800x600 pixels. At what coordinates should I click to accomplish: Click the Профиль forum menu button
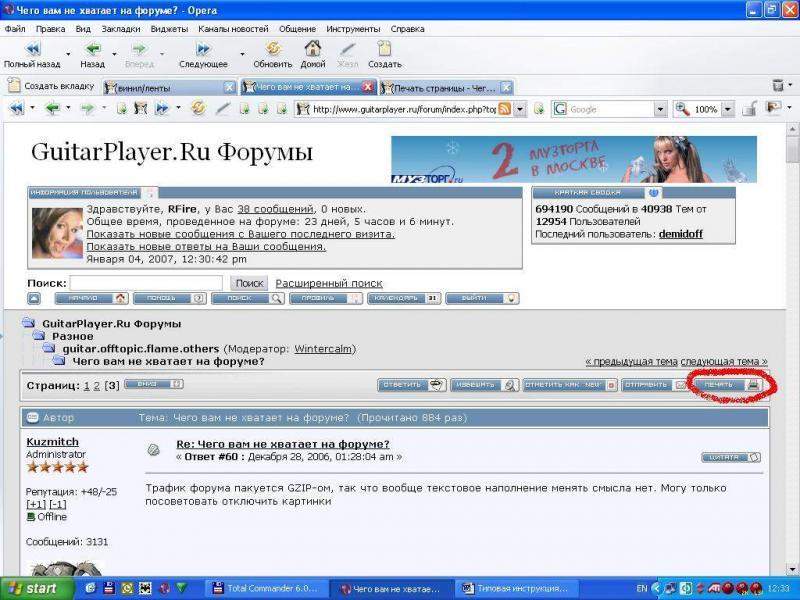pyautogui.click(x=326, y=298)
